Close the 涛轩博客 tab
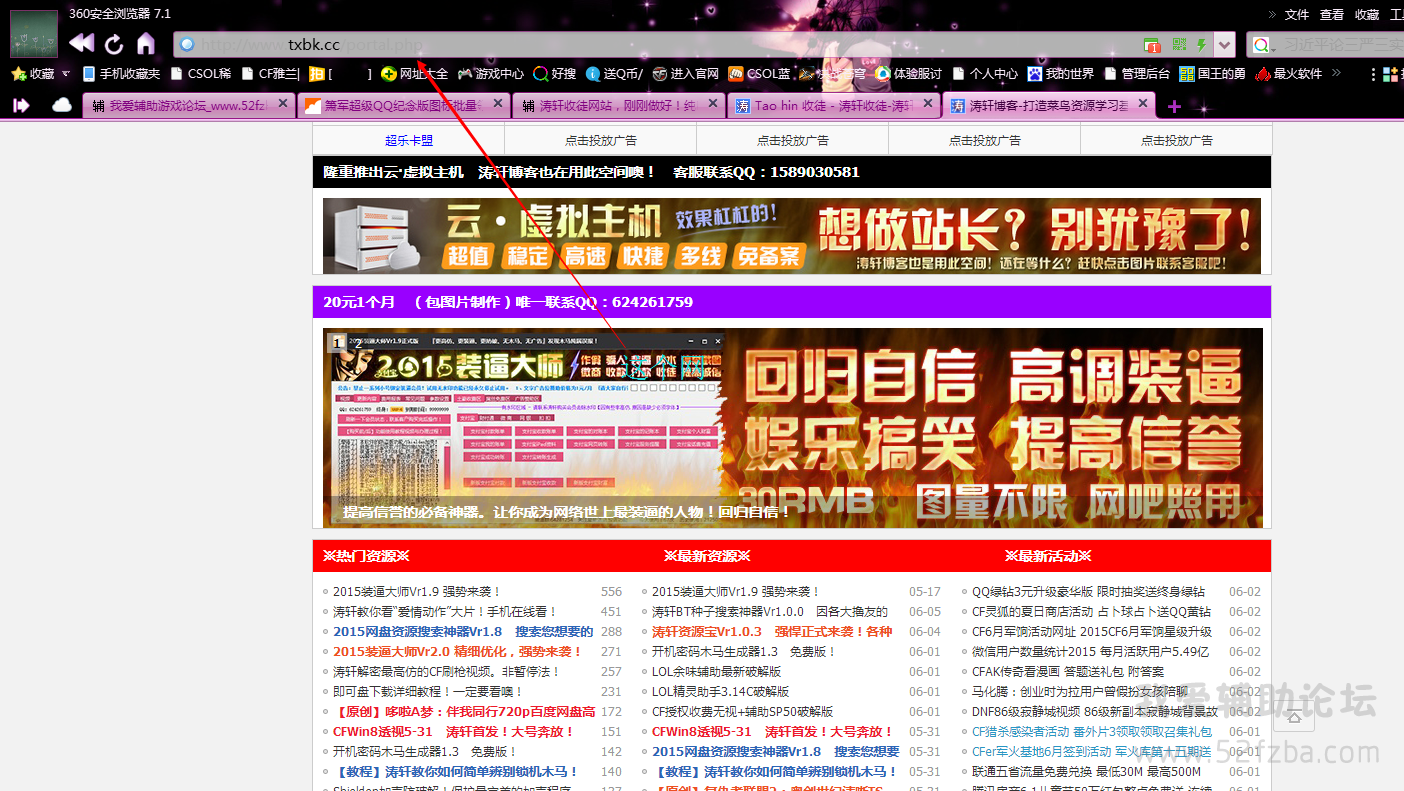 coord(1143,103)
